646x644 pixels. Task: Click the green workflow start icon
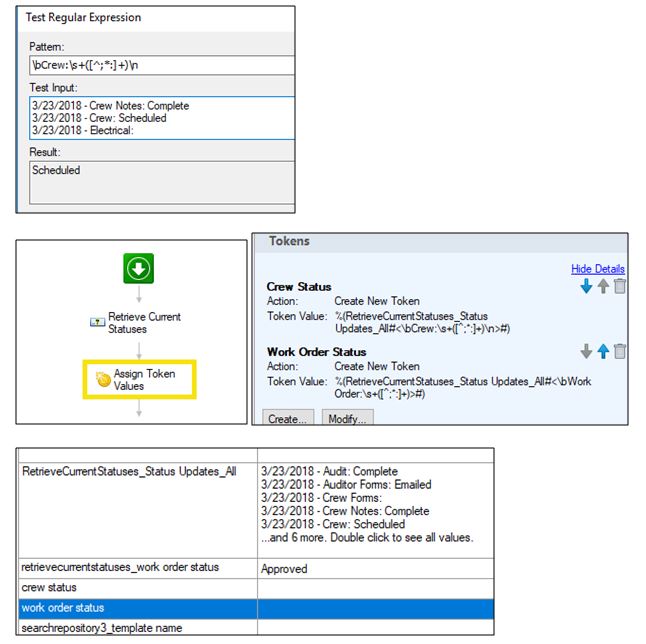tap(141, 269)
